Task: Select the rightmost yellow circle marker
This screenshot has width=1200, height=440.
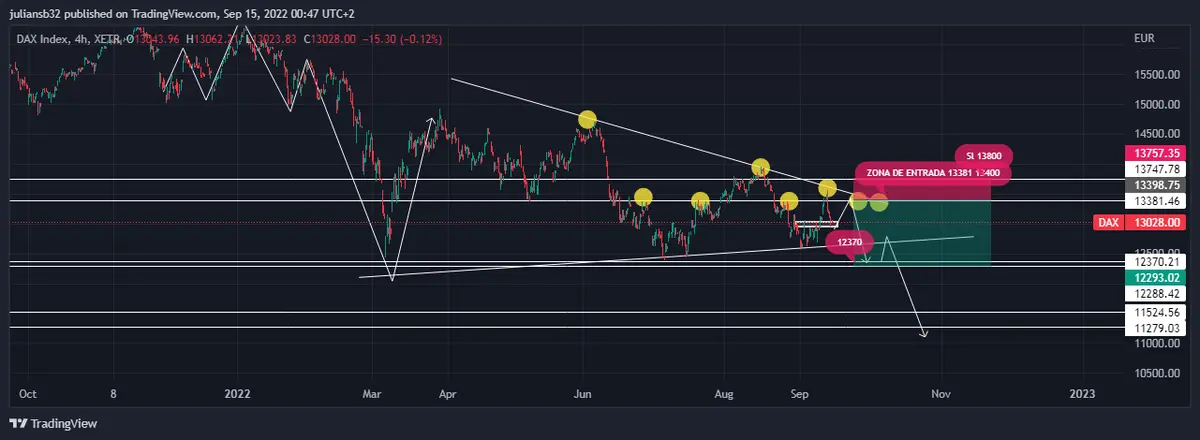Action: (x=879, y=202)
